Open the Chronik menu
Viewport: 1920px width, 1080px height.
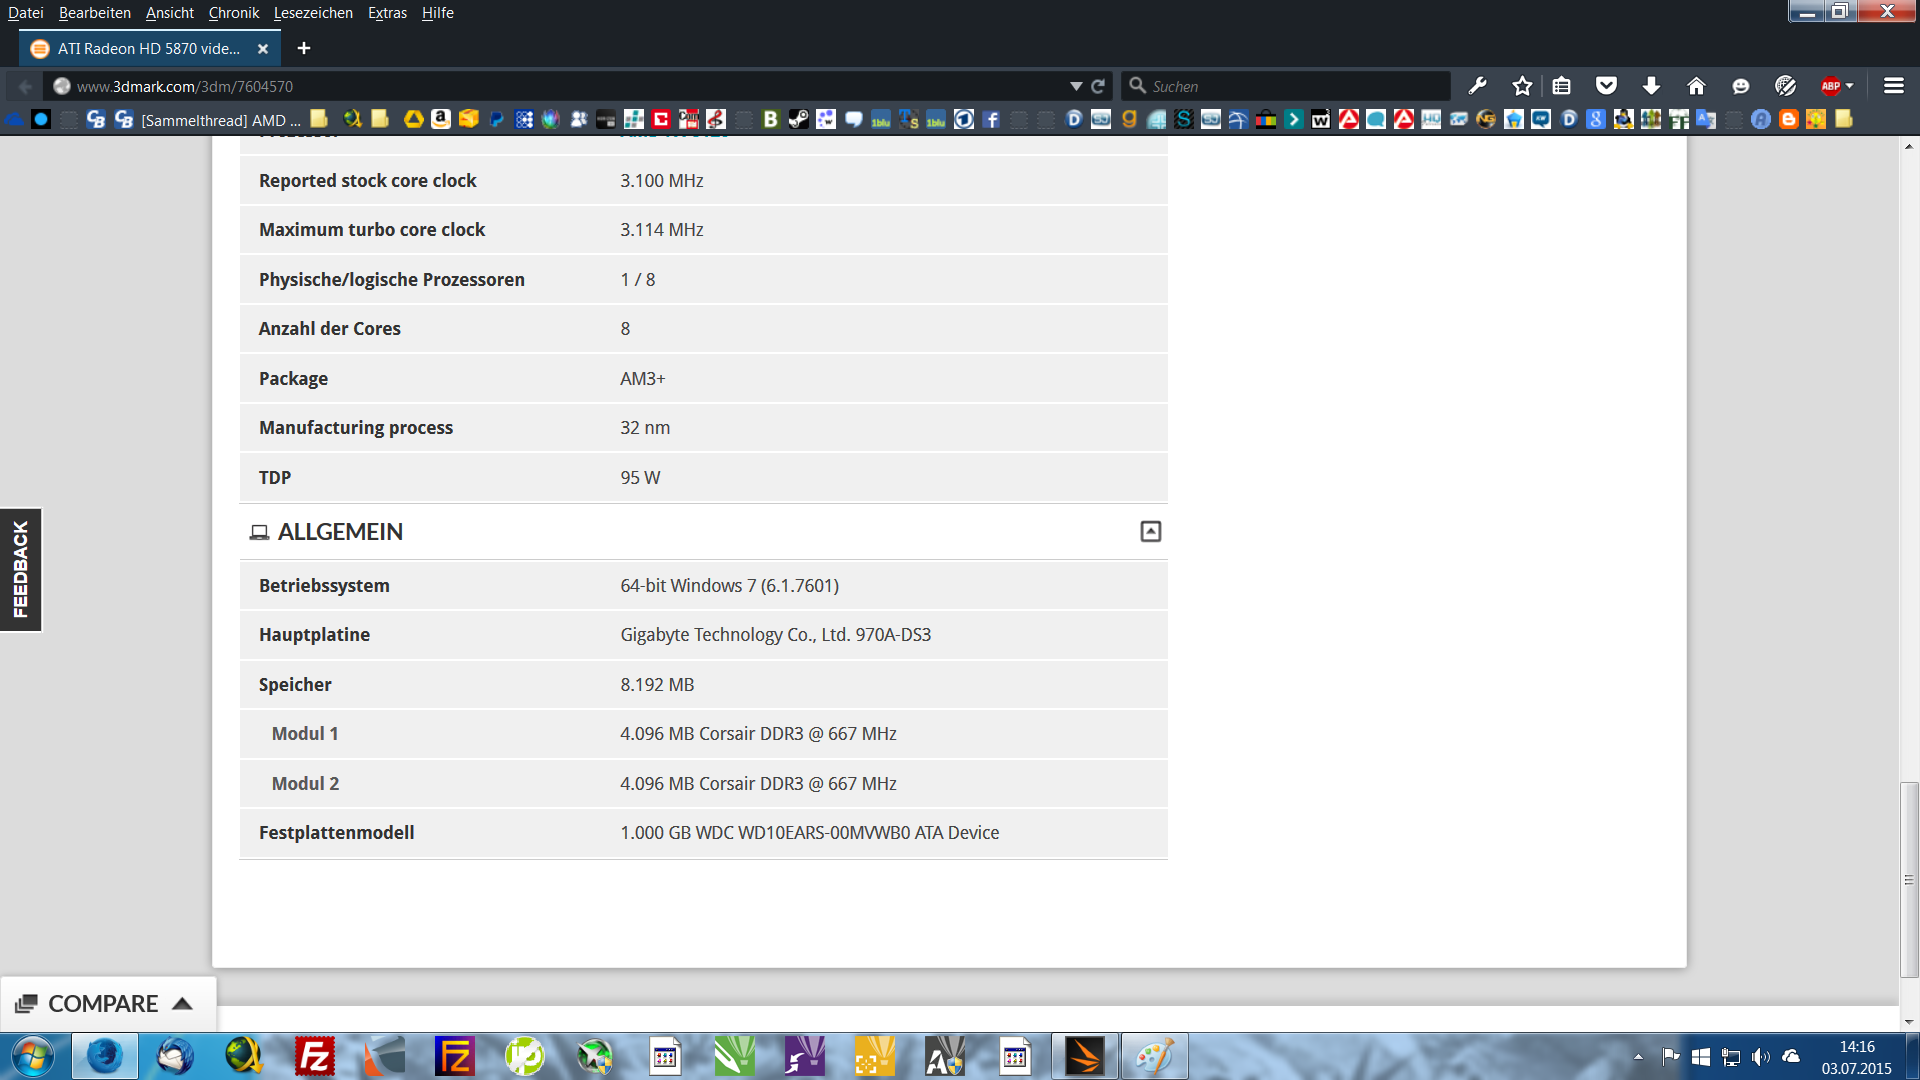(233, 13)
